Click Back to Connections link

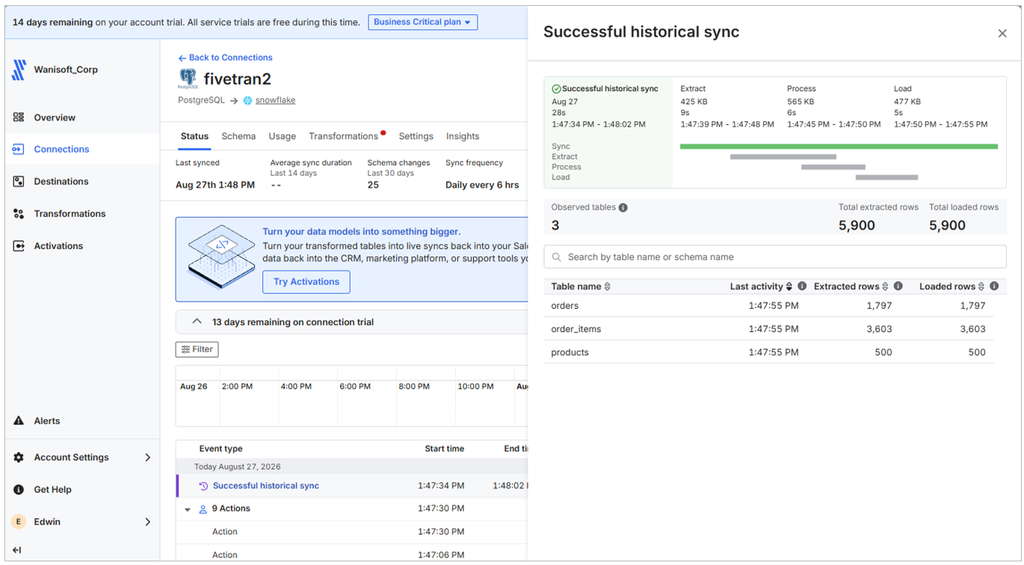pyautogui.click(x=225, y=57)
